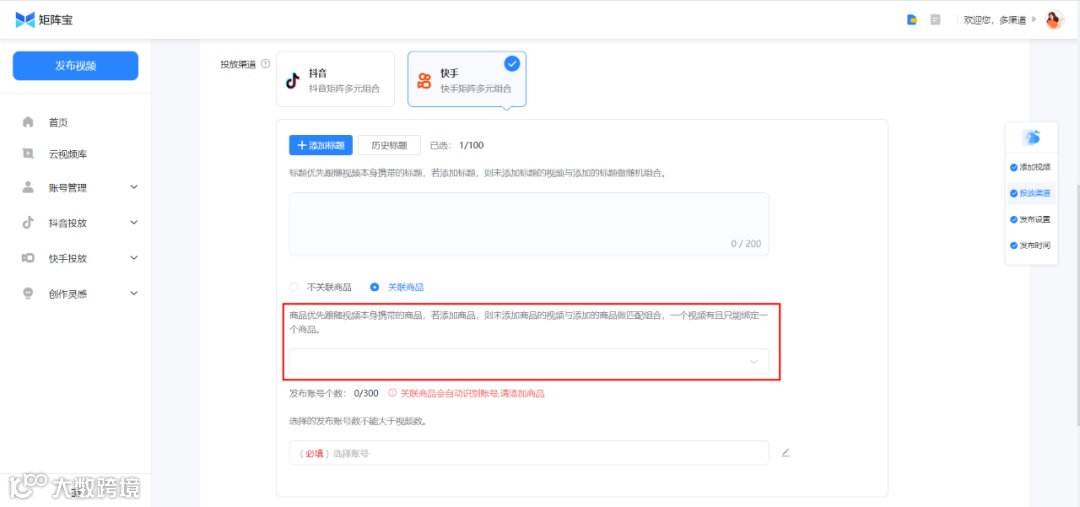Image resolution: width=1080 pixels, height=507 pixels.
Task: Open 快手投放 menu item
Action: pyautogui.click(x=68, y=258)
